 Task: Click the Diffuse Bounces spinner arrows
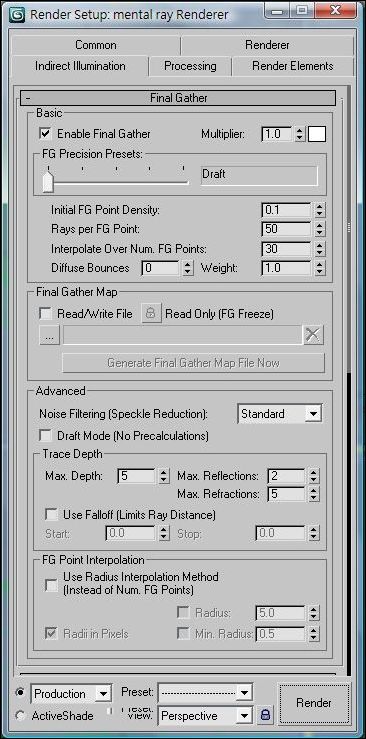point(188,268)
